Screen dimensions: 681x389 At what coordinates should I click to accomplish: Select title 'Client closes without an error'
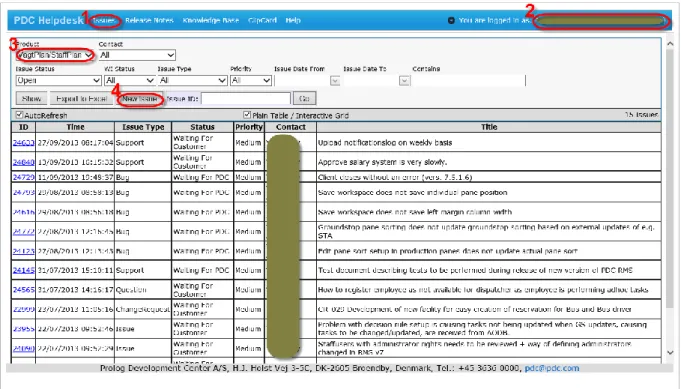click(x=395, y=177)
